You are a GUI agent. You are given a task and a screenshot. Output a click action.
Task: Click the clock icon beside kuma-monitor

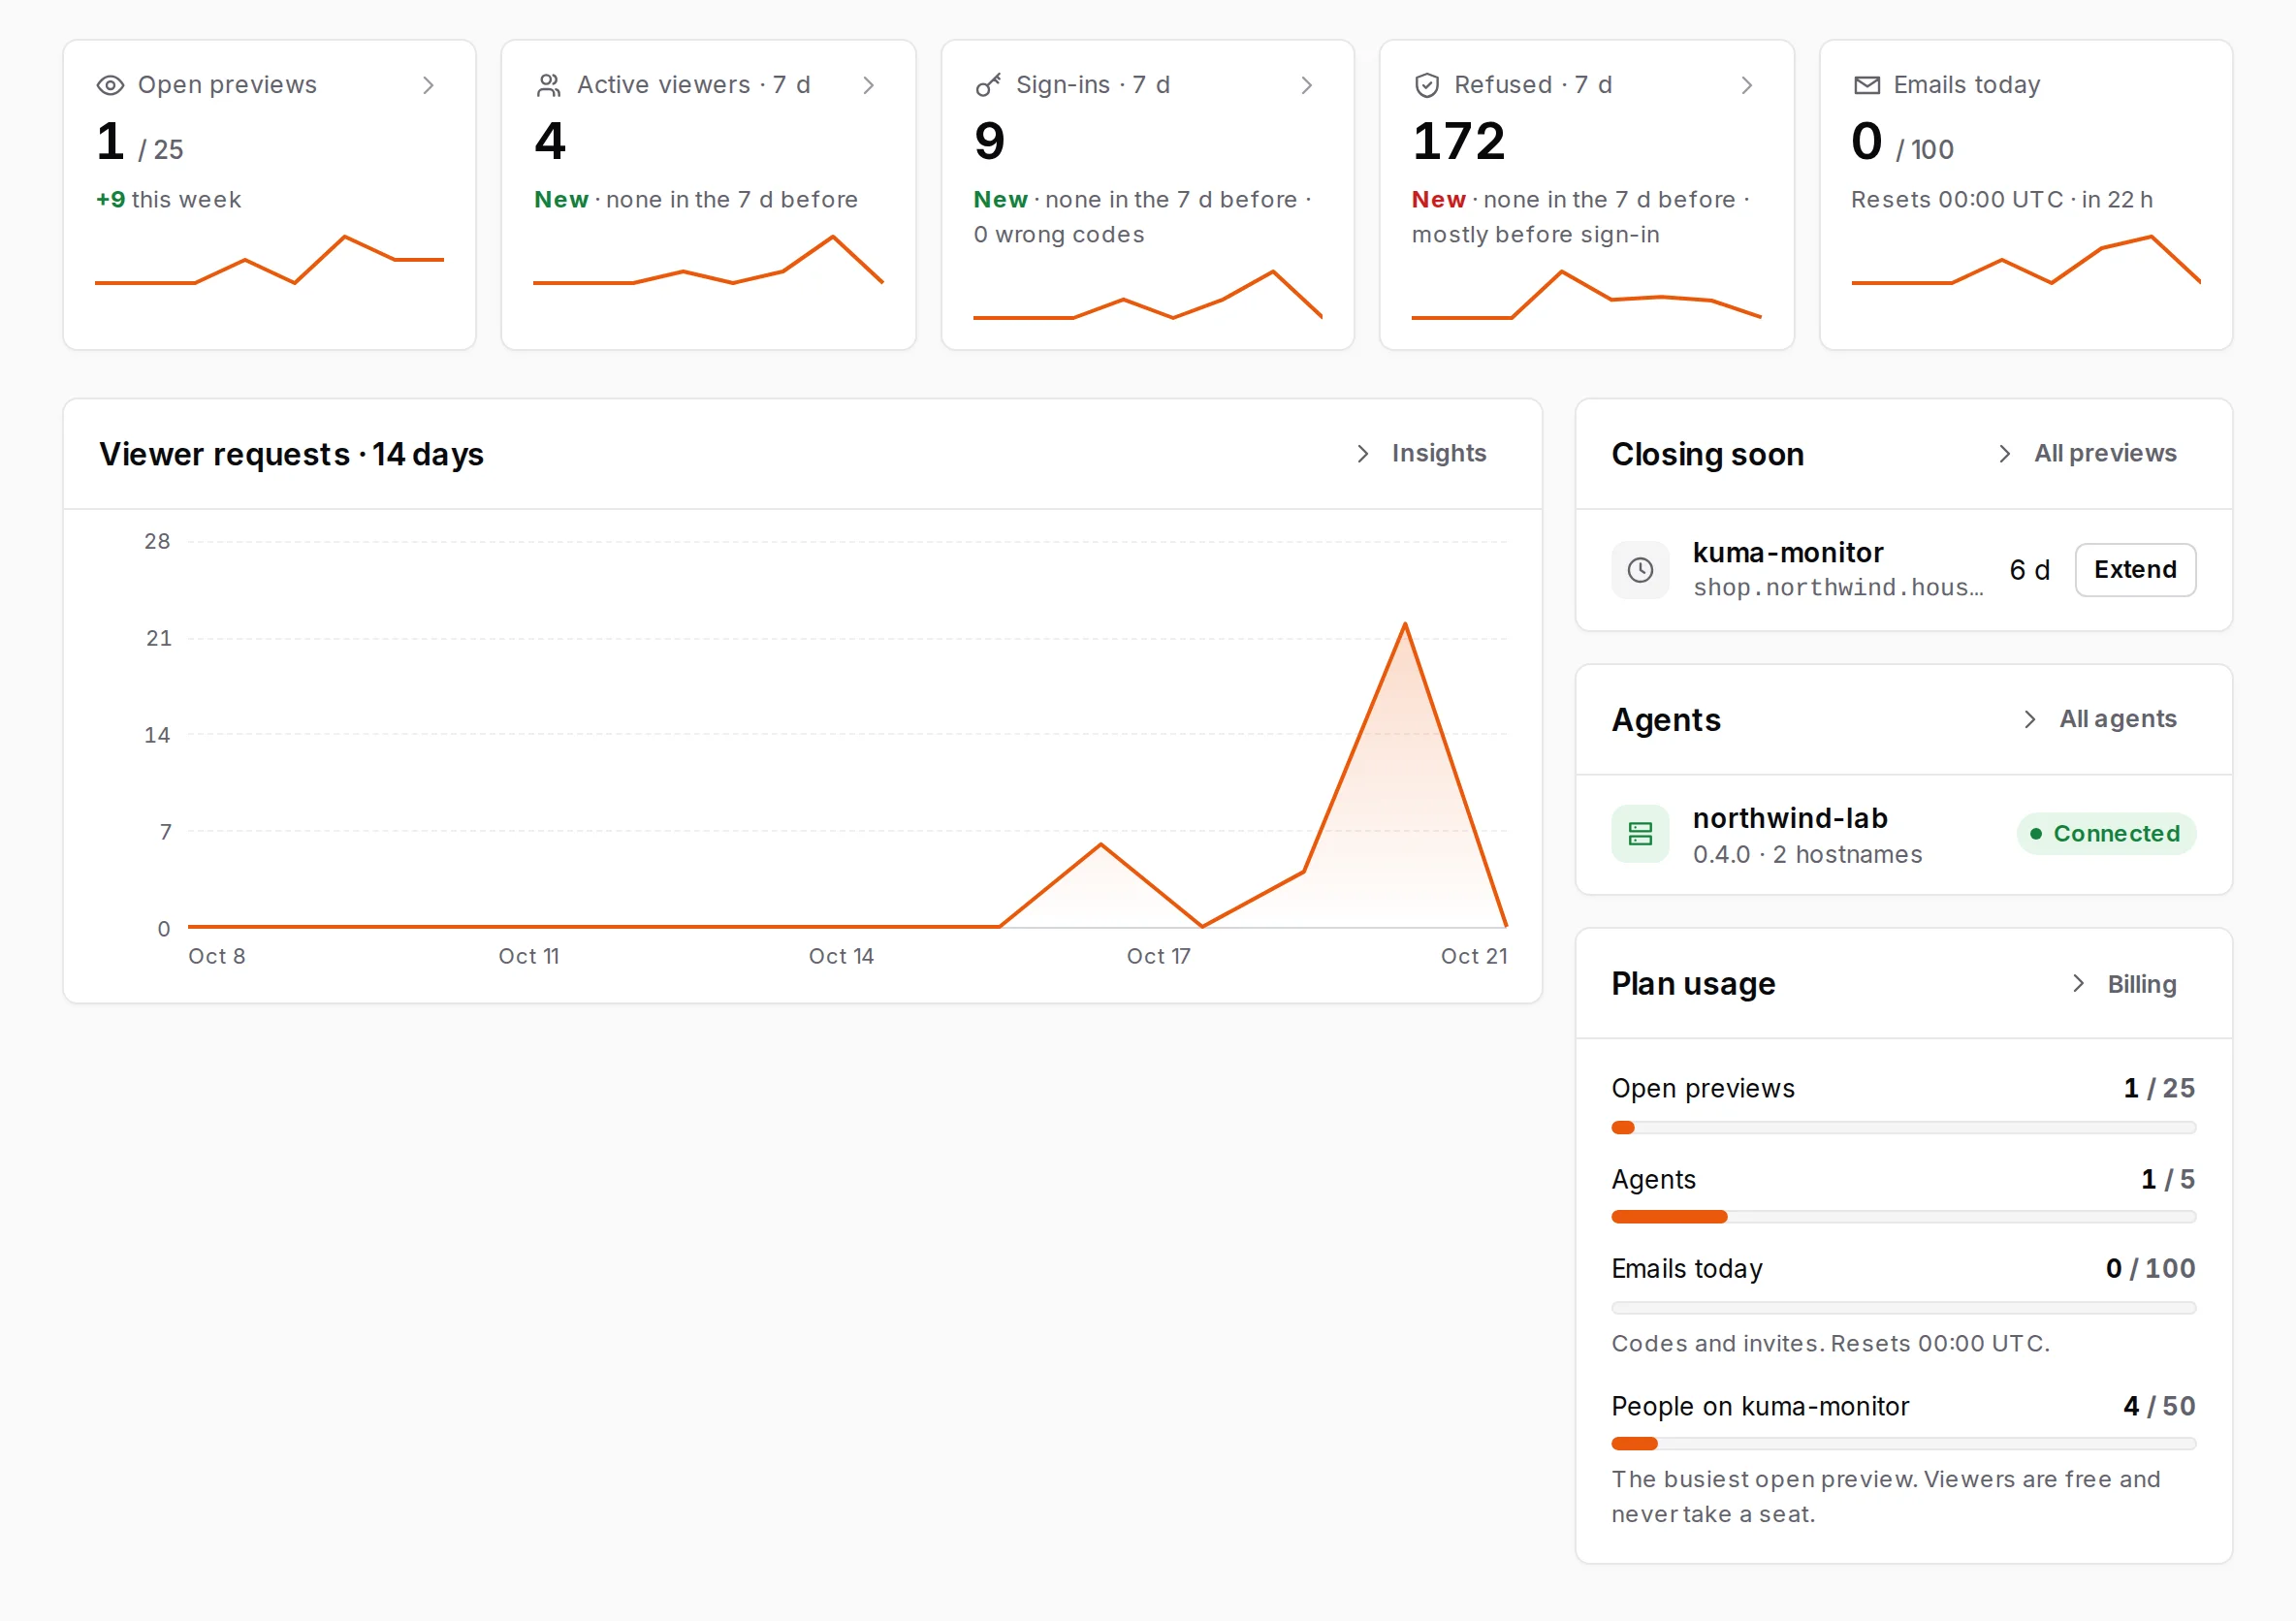click(x=1640, y=570)
